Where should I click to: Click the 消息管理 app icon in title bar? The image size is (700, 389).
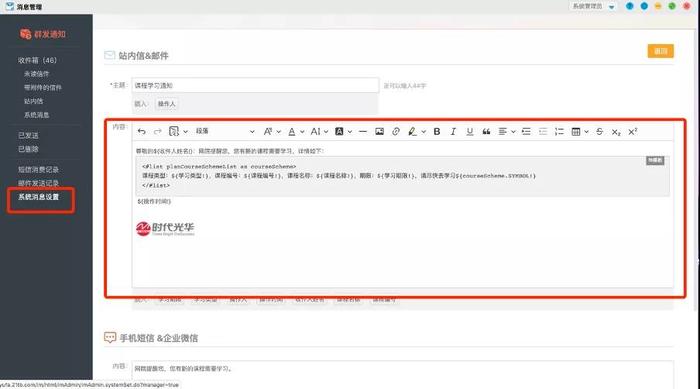pos(10,6)
